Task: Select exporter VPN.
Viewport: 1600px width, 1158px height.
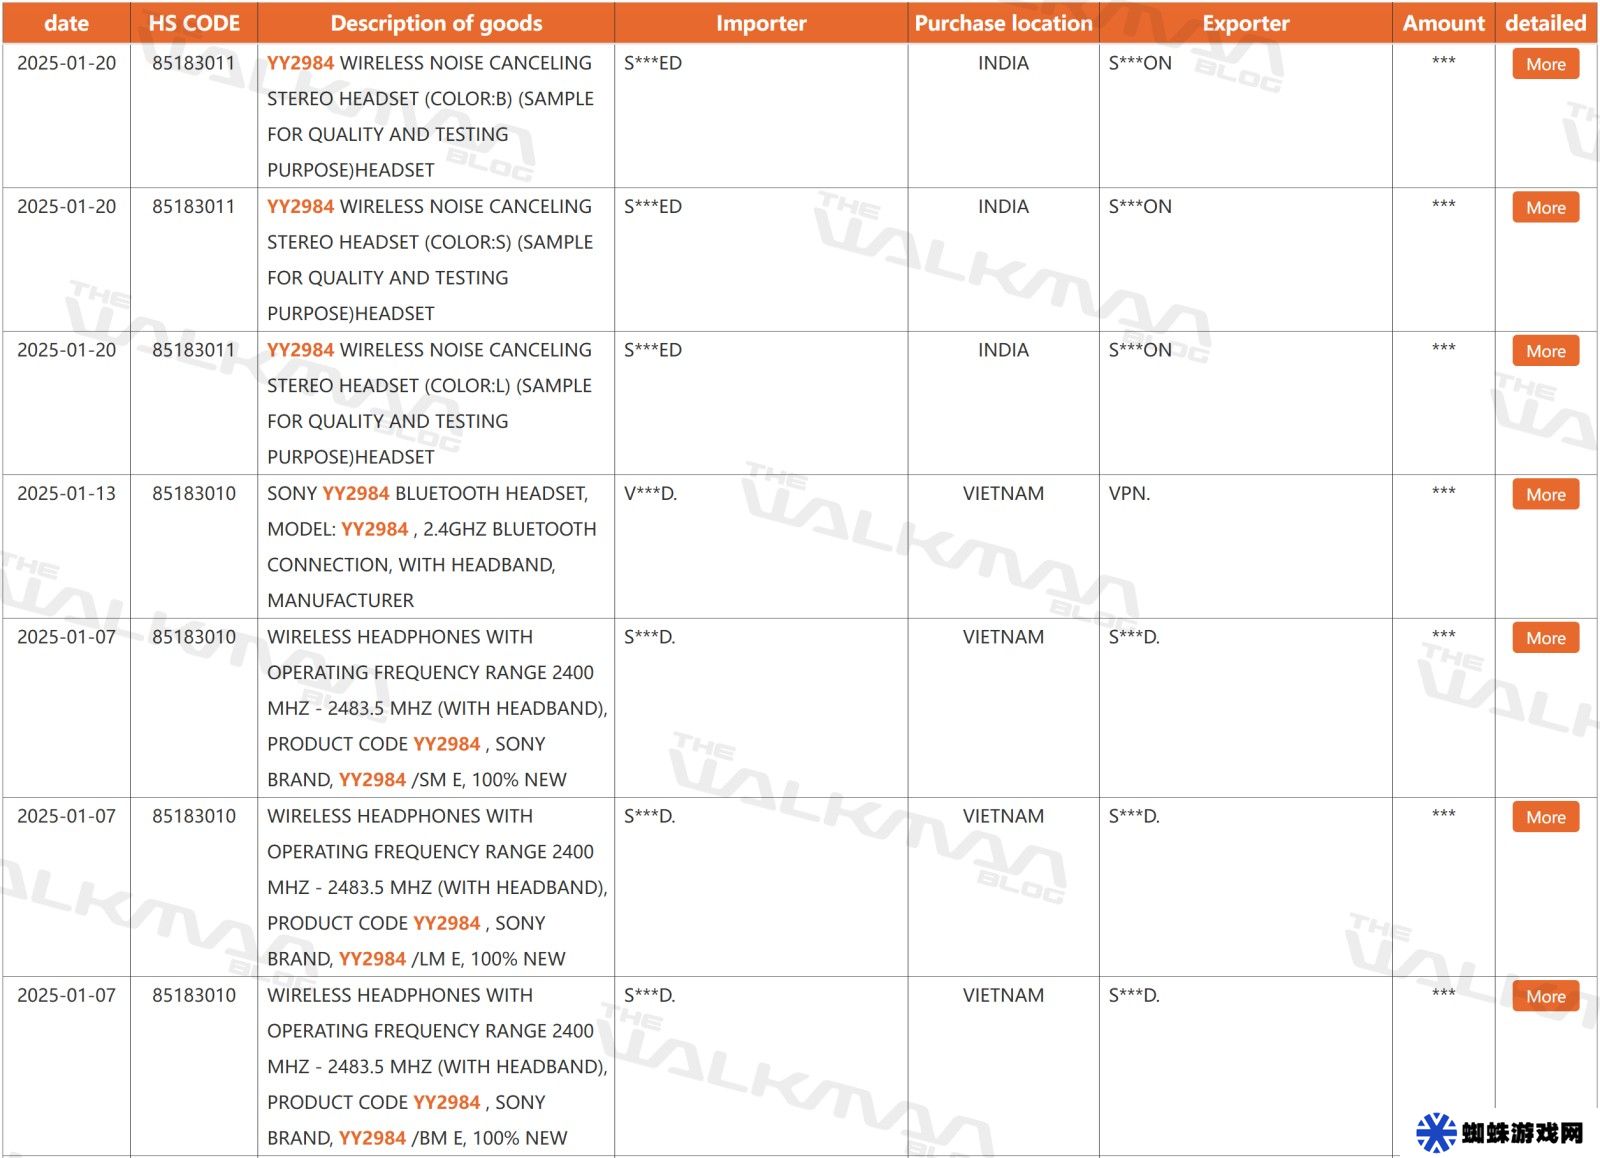Action: [1129, 493]
